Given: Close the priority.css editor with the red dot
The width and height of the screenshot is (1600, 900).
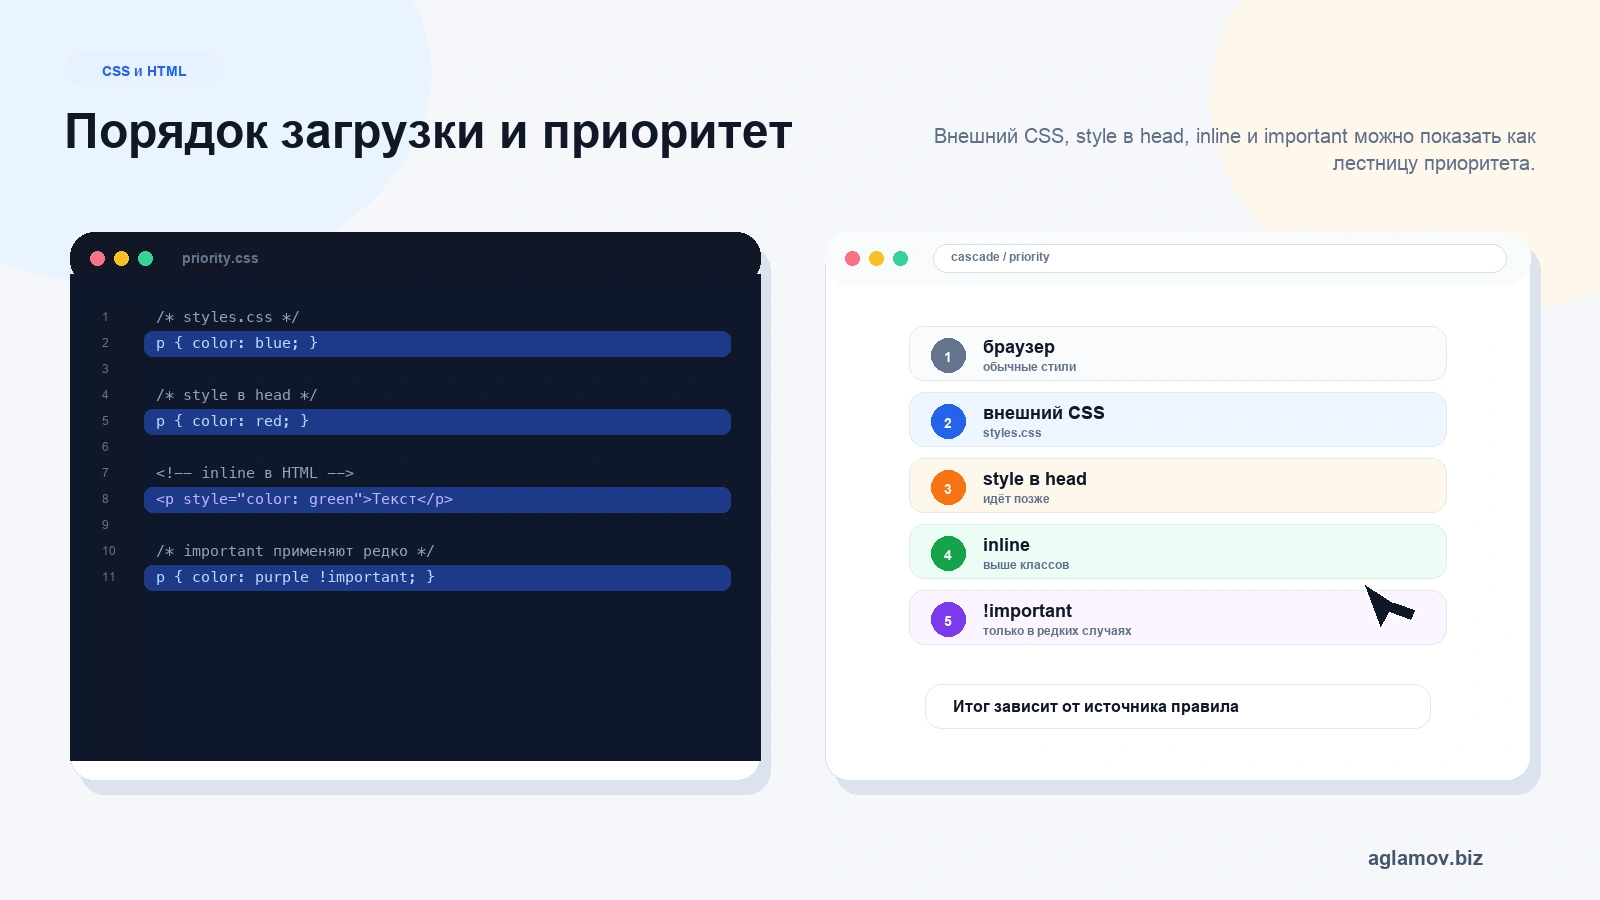Looking at the screenshot, I should 97,258.
